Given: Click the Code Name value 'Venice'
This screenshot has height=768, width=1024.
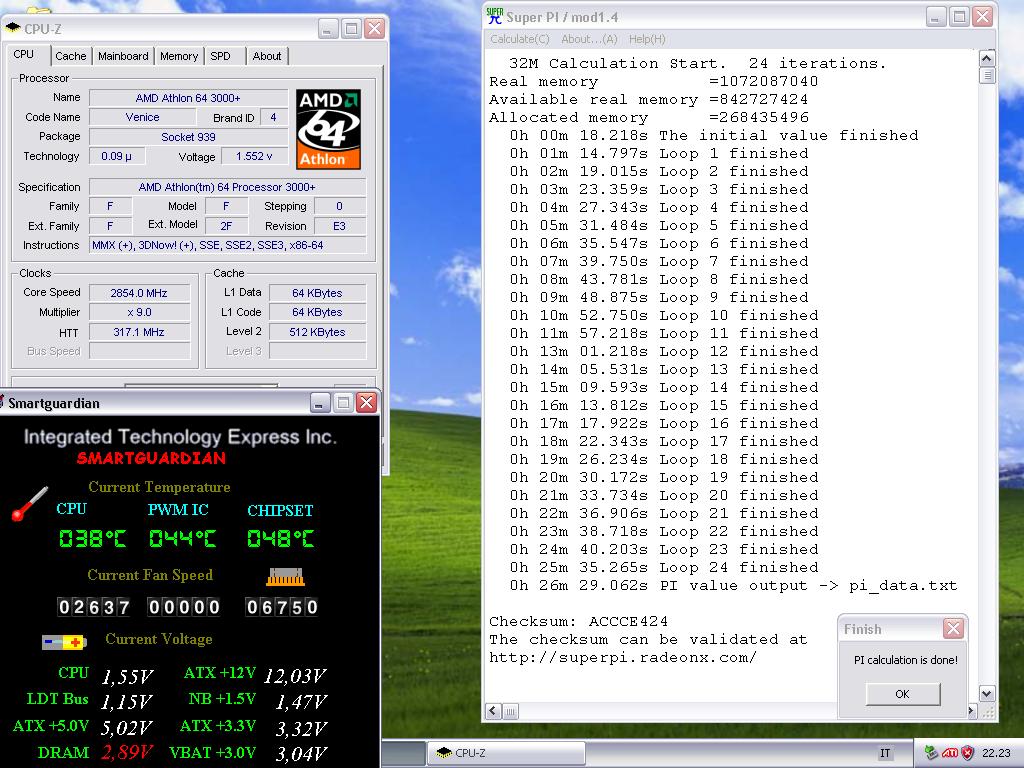Looking at the screenshot, I should 142,118.
